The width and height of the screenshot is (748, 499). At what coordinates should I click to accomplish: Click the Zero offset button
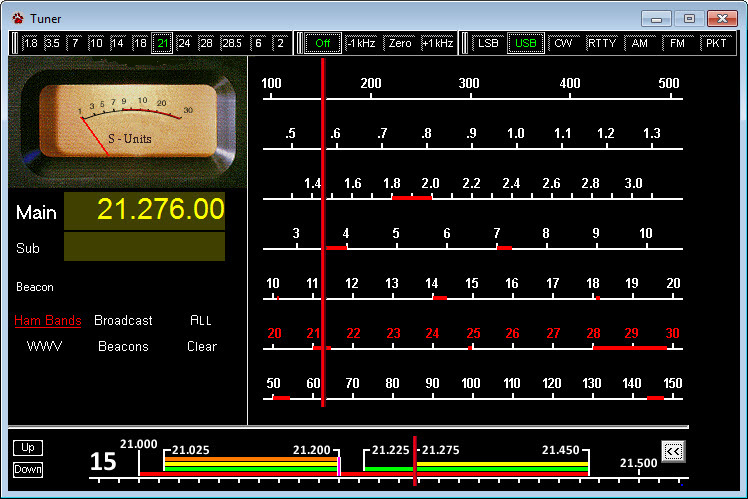click(x=400, y=43)
